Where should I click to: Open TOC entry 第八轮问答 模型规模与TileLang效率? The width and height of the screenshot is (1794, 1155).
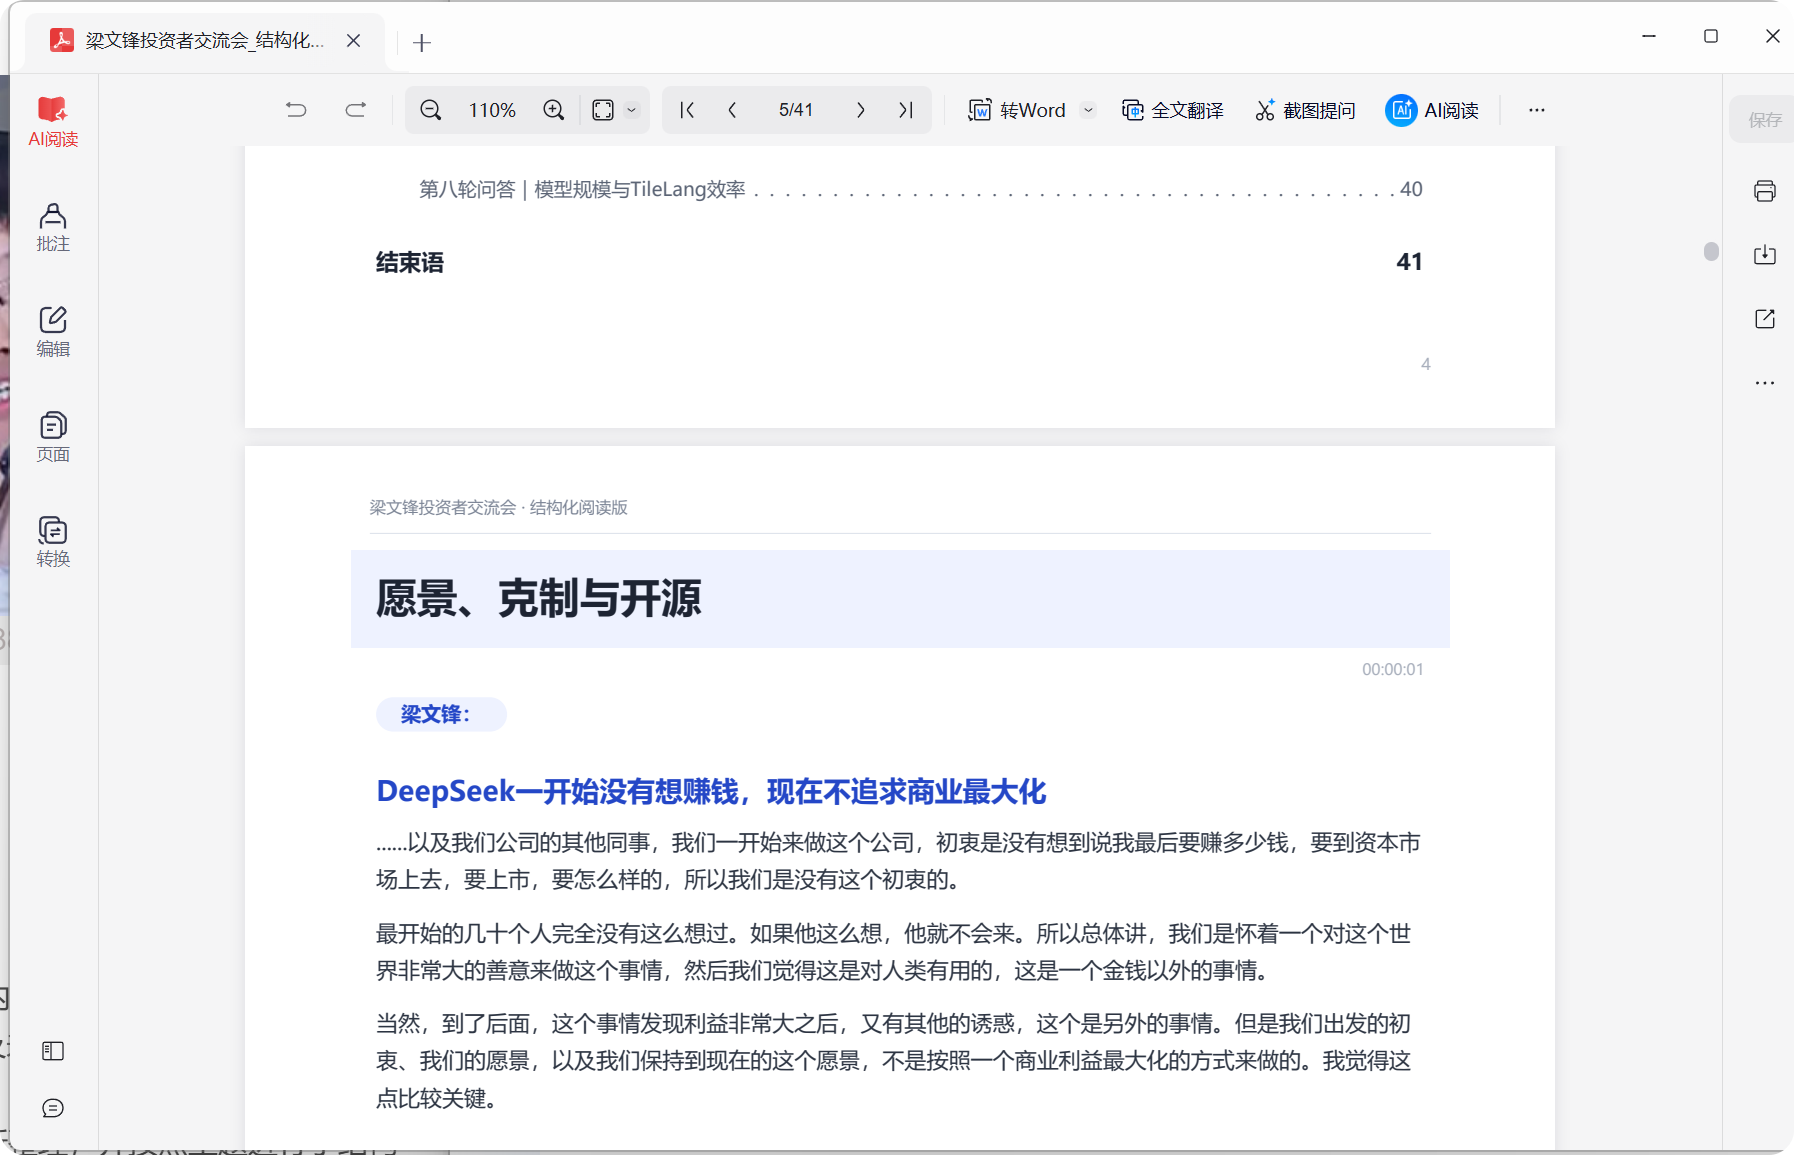point(920,189)
